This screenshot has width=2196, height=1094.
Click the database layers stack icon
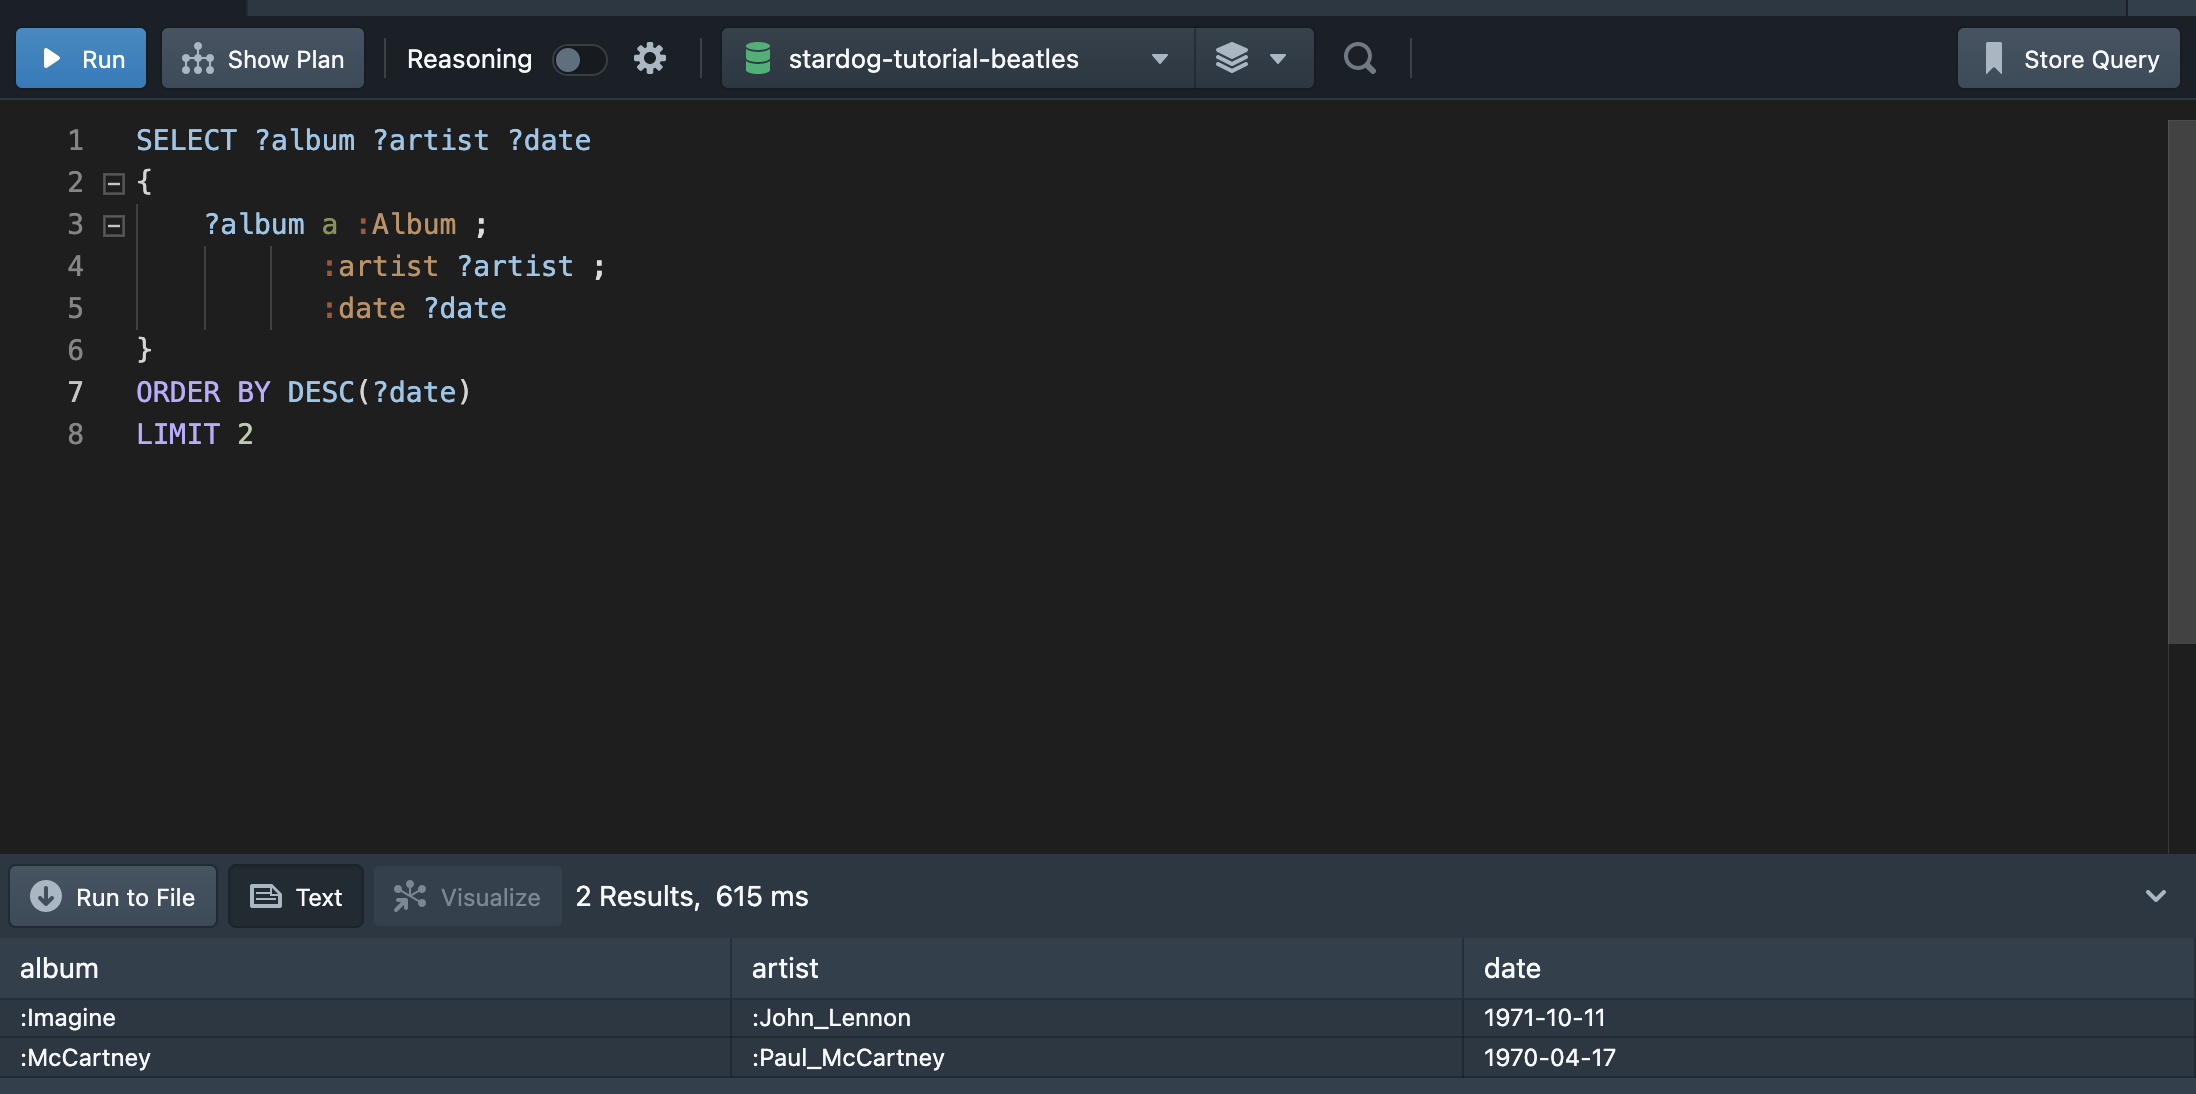pyautogui.click(x=1230, y=57)
